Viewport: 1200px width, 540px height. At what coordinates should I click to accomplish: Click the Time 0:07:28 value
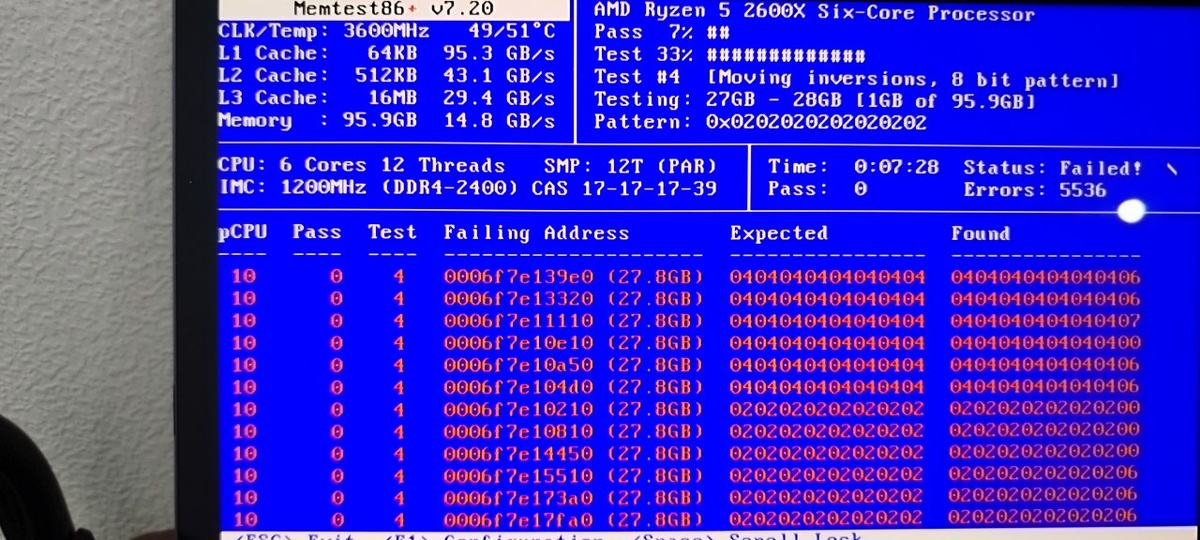896,167
